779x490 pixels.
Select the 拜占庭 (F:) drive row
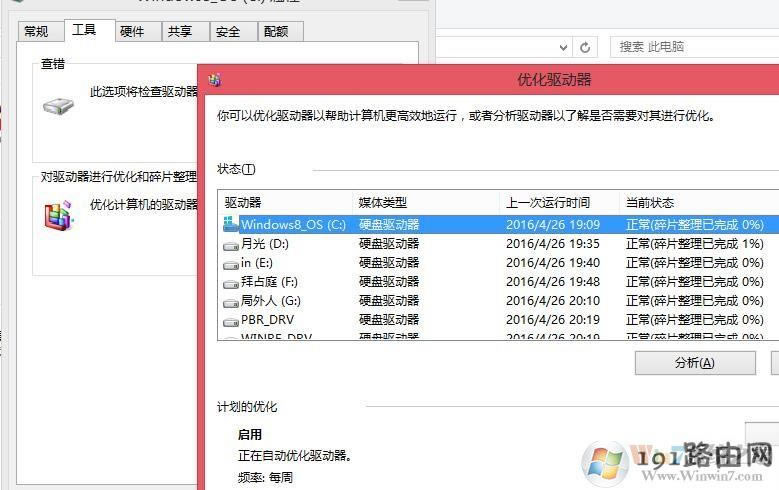coord(499,282)
